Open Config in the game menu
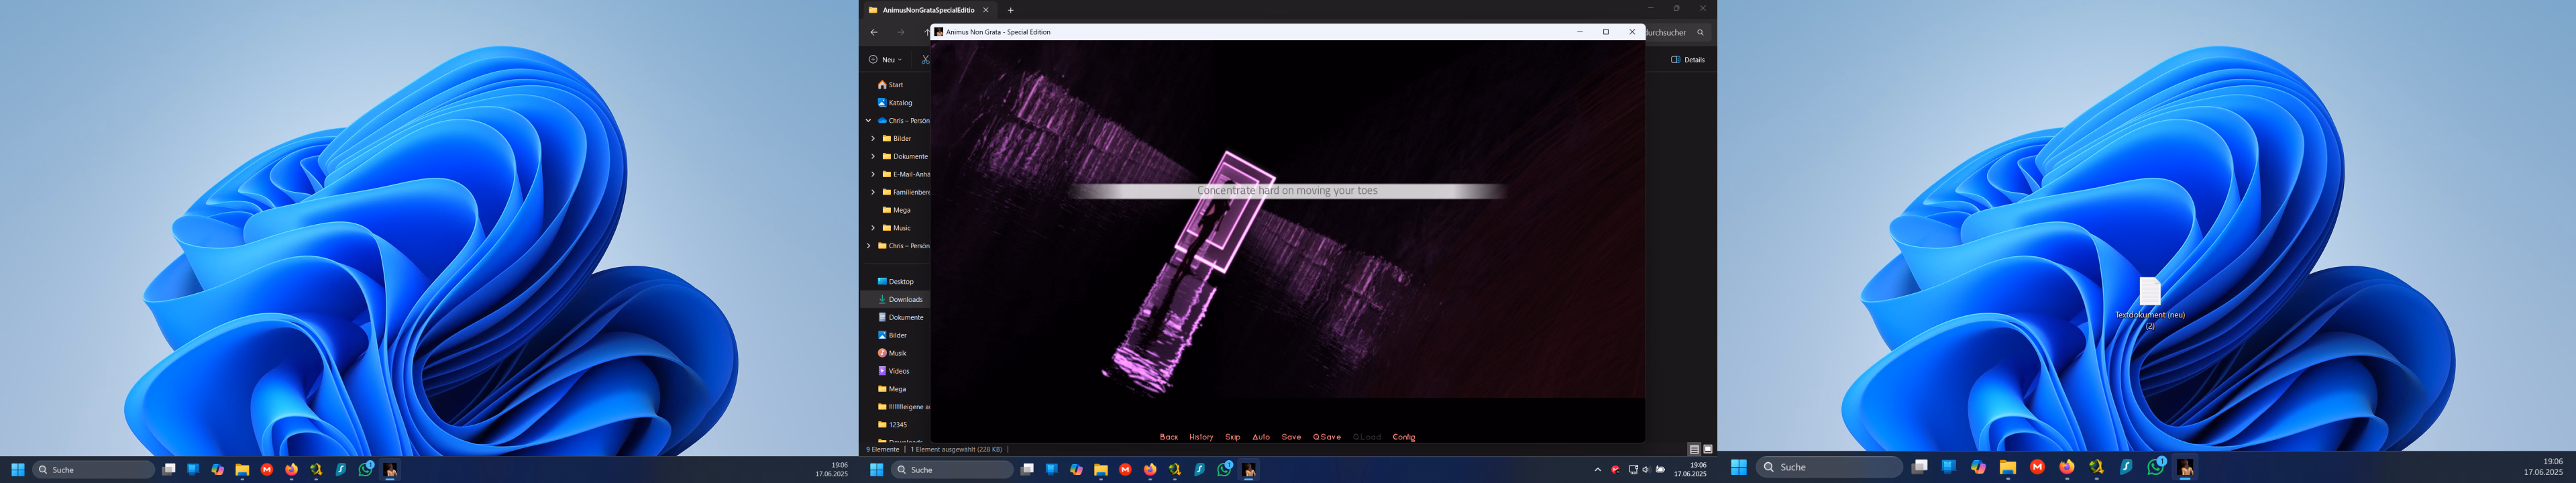The image size is (2576, 483). (1404, 437)
